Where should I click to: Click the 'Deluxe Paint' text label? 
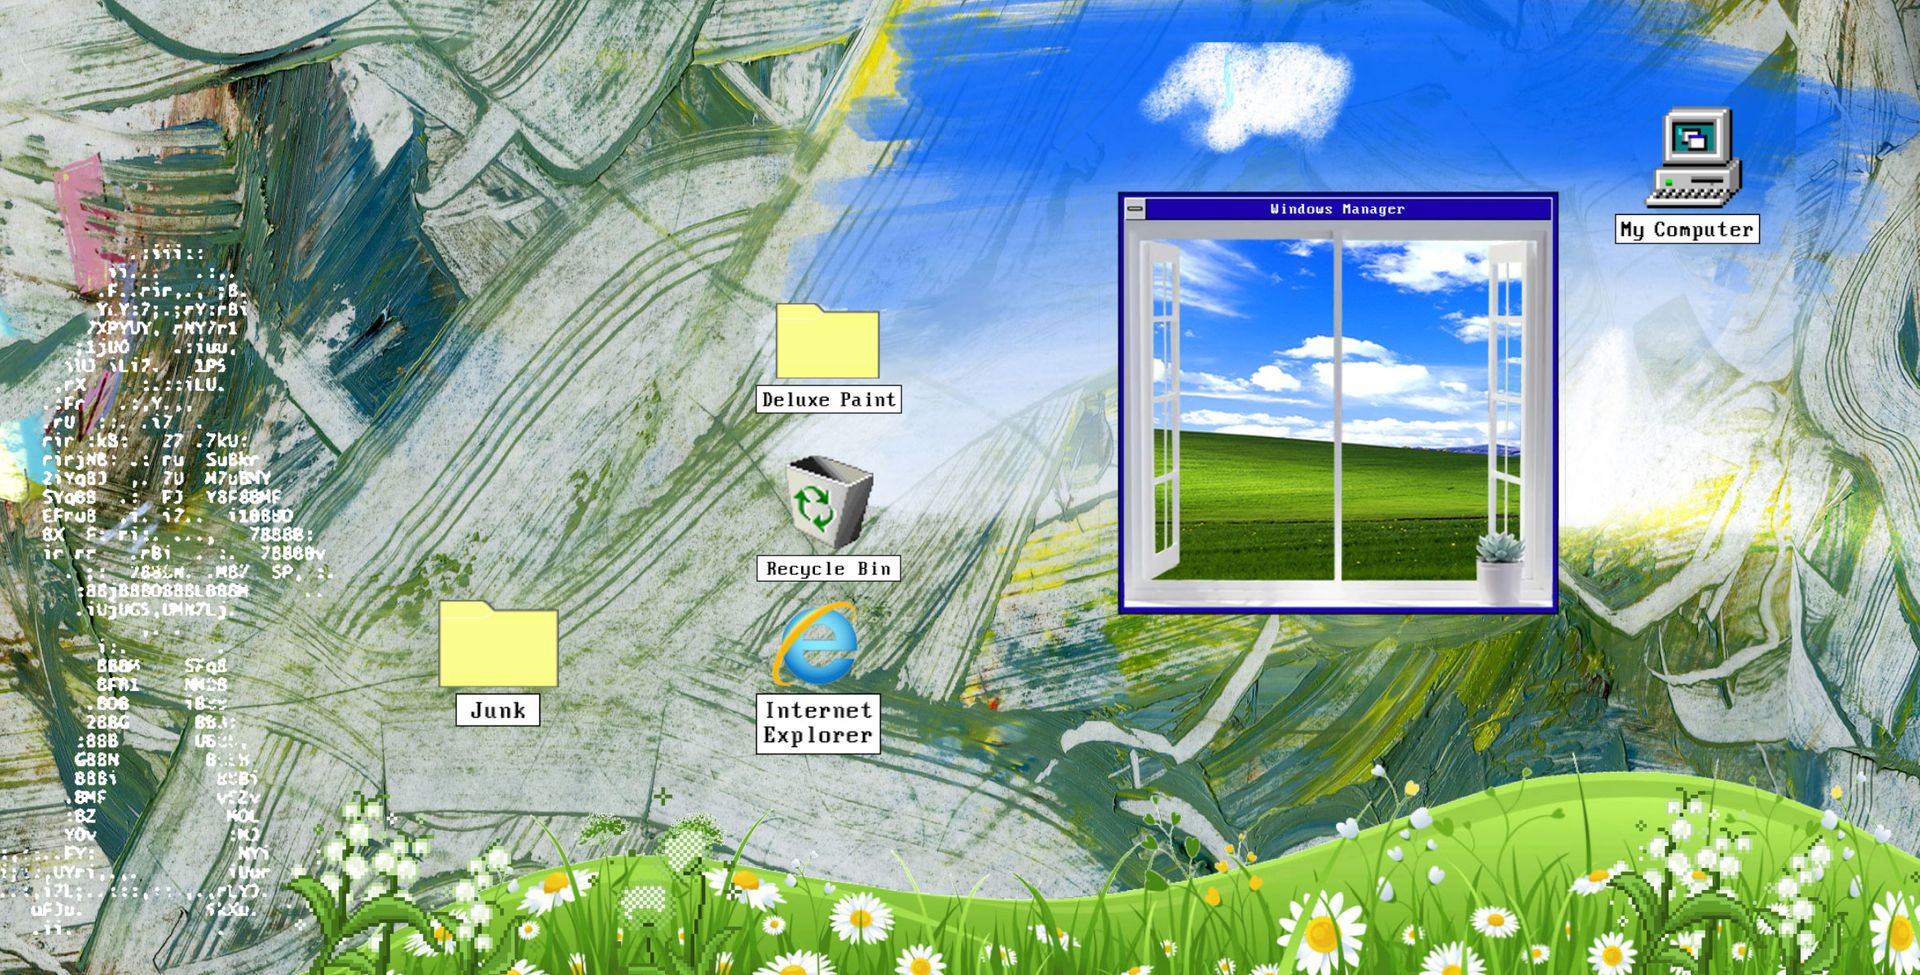828,400
